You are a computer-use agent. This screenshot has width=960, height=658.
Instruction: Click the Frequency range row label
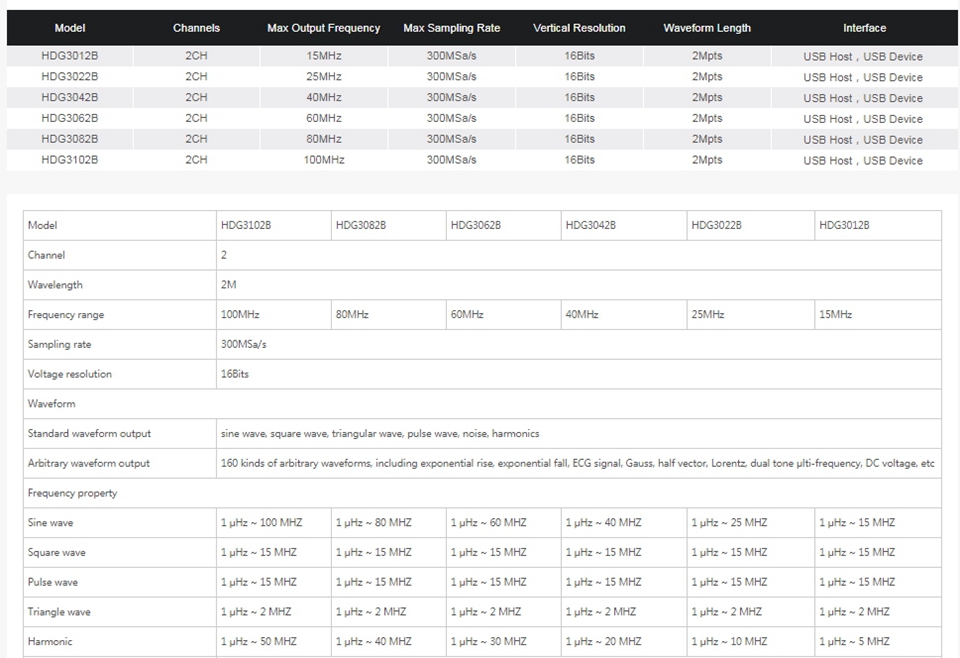coord(66,315)
